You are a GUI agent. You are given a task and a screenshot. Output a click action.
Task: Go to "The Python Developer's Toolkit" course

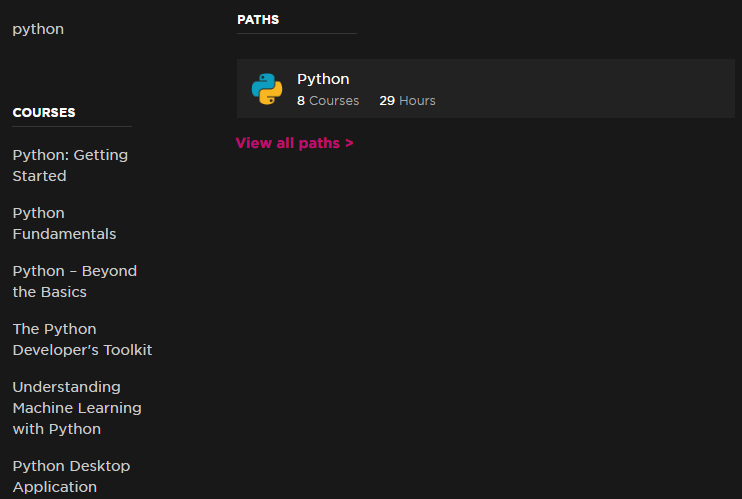[82, 339]
